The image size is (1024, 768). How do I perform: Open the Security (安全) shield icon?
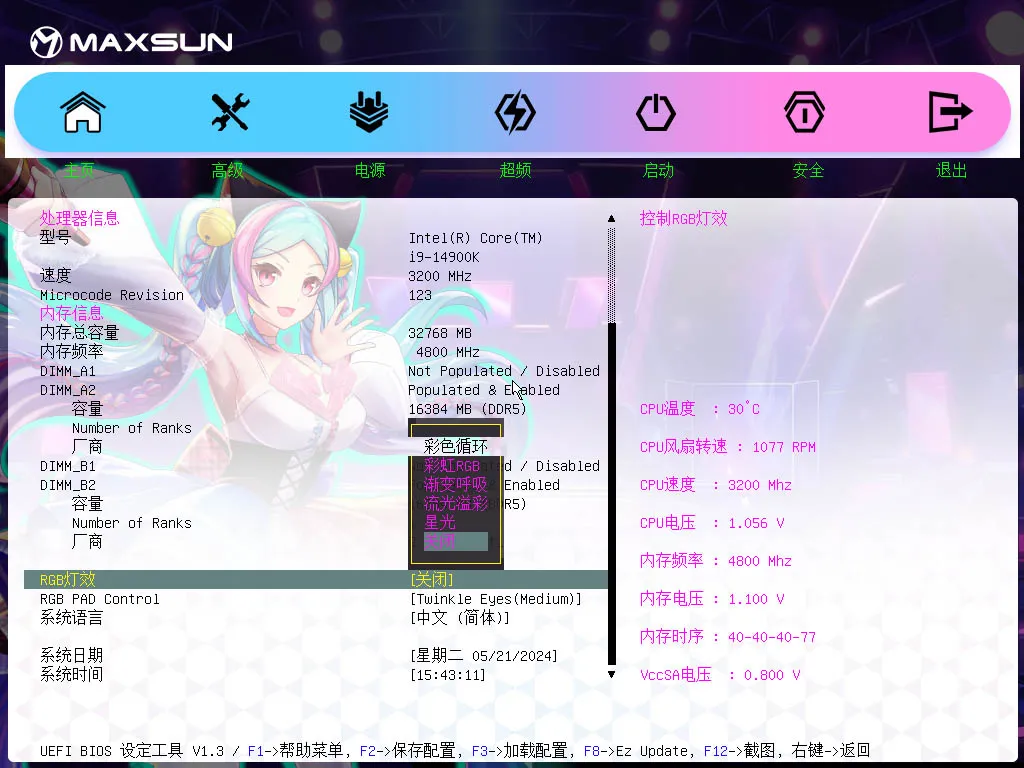pos(804,112)
